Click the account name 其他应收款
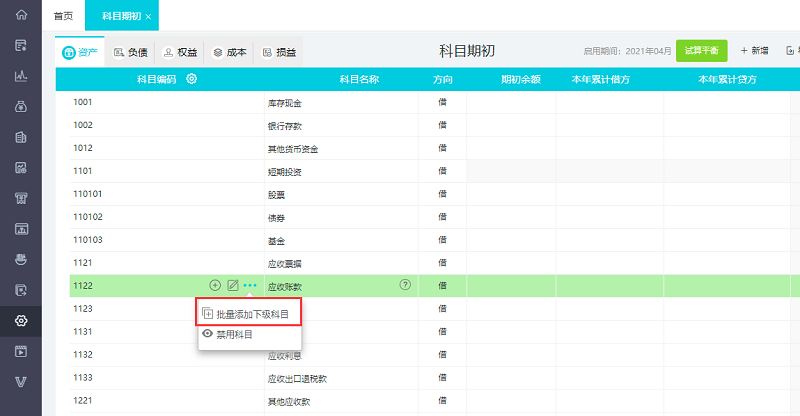Image resolution: width=800 pixels, height=416 pixels. 289,402
